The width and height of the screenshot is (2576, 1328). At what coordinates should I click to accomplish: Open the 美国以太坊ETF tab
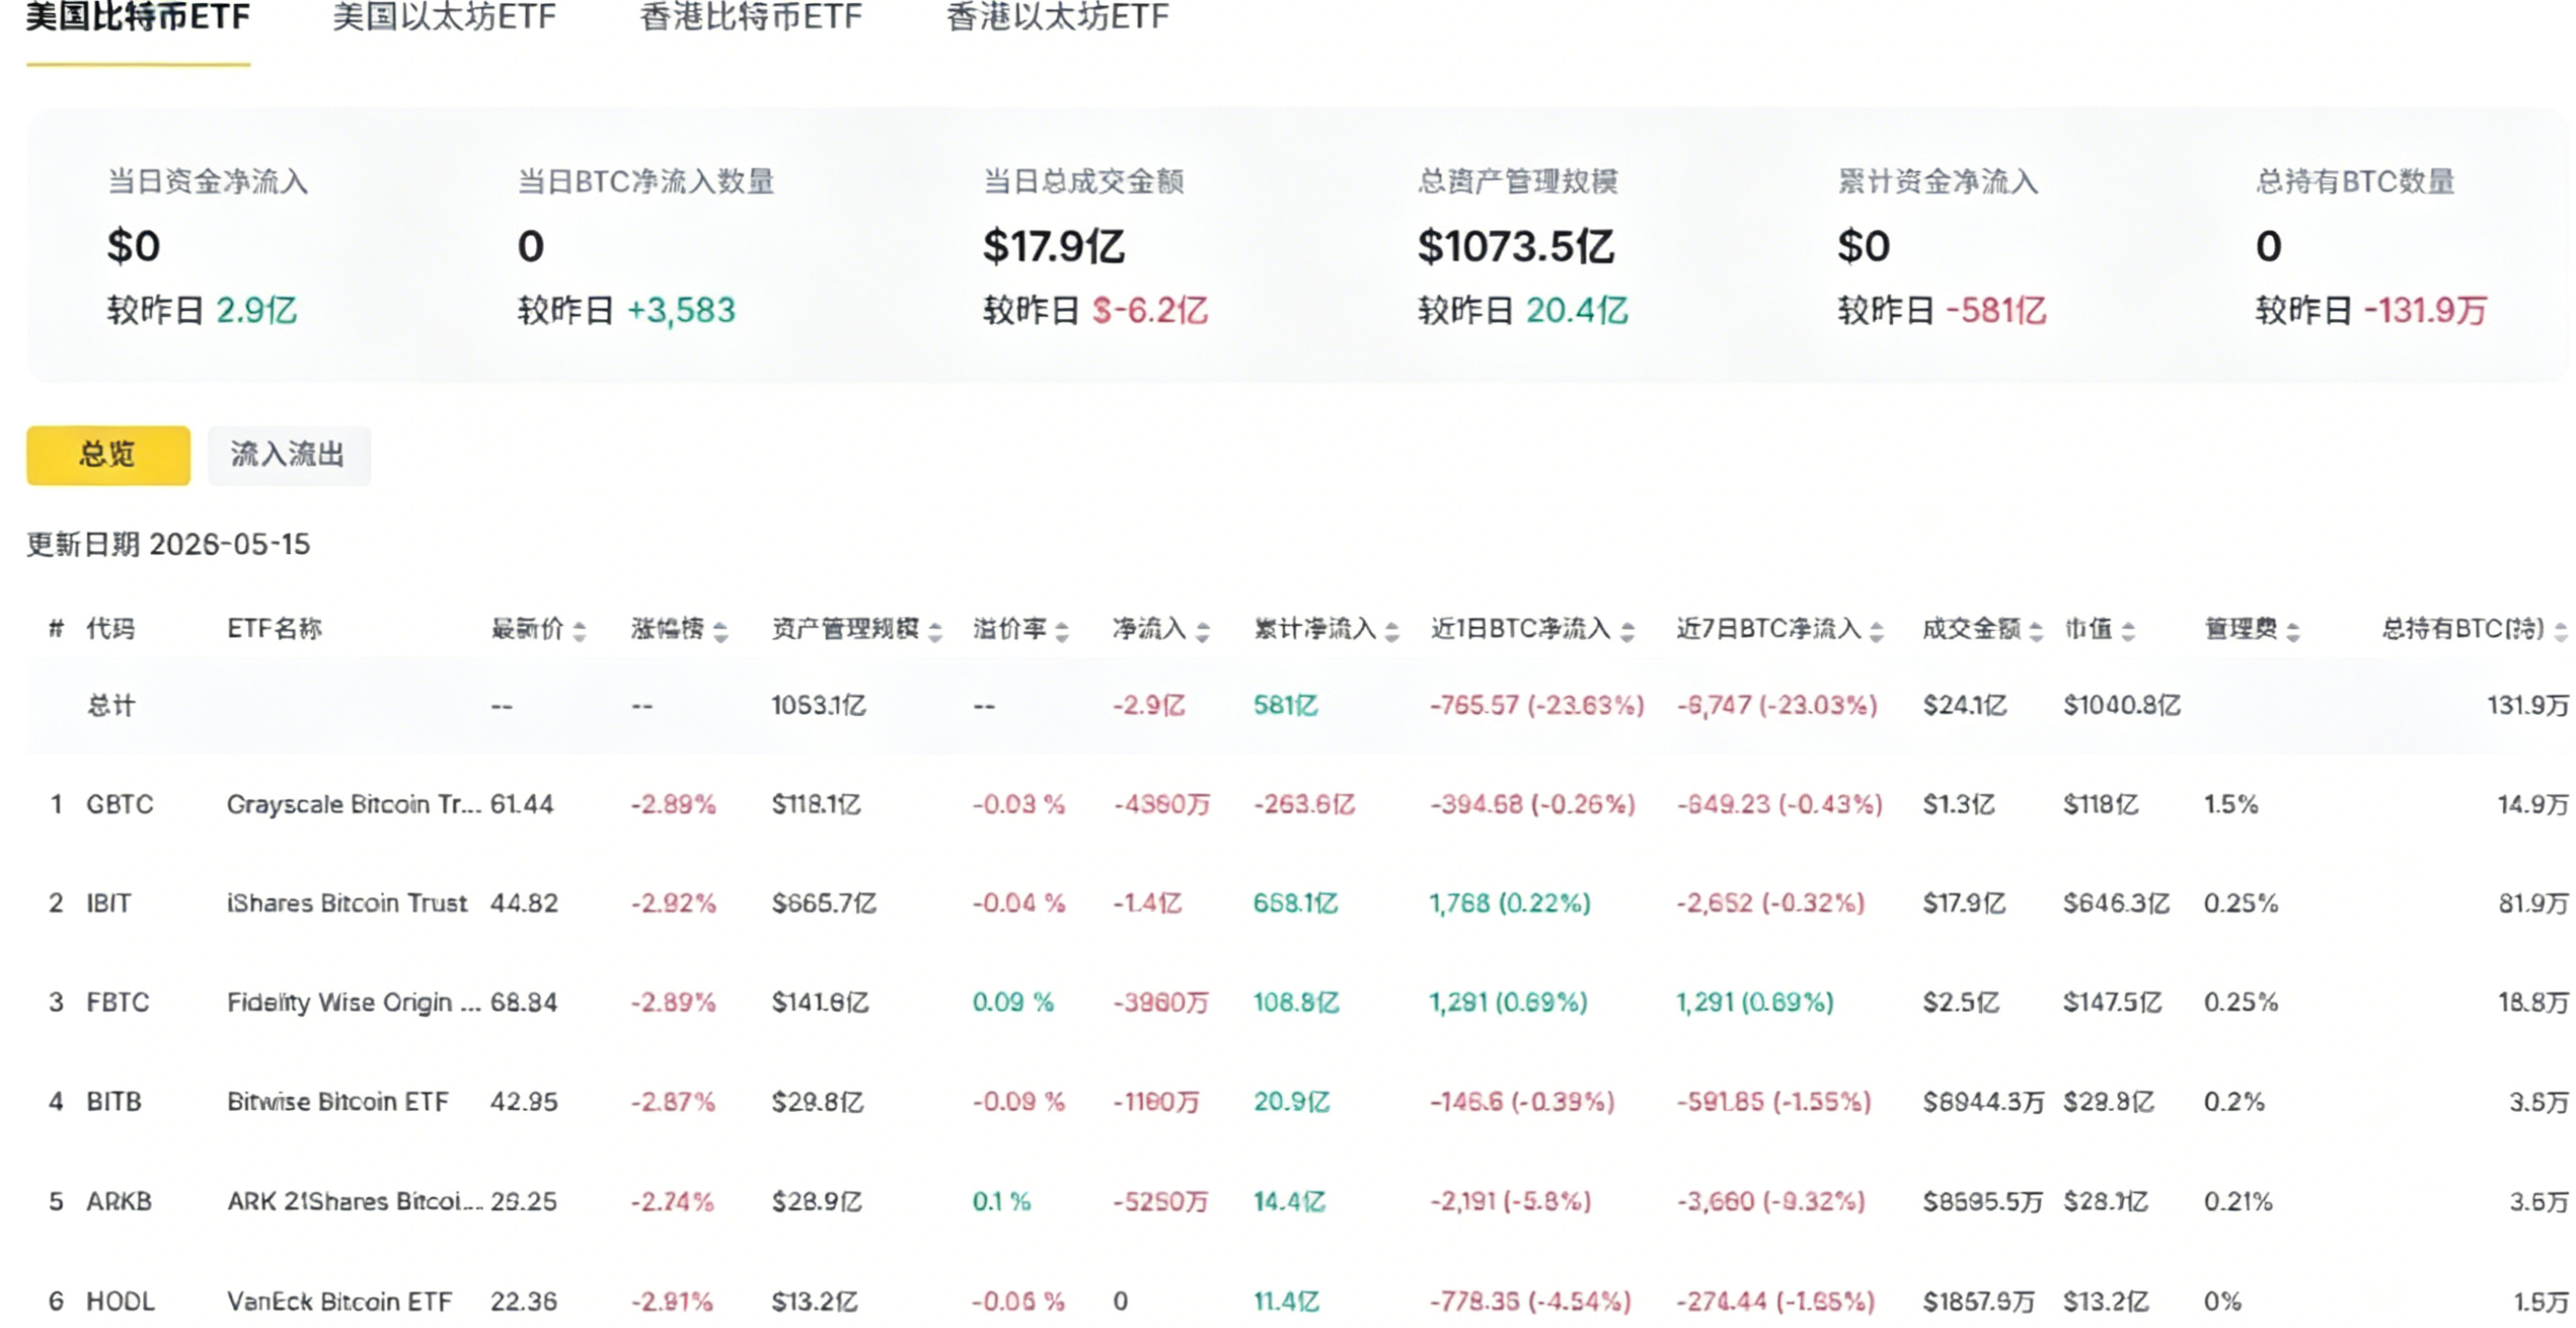pyautogui.click(x=444, y=18)
